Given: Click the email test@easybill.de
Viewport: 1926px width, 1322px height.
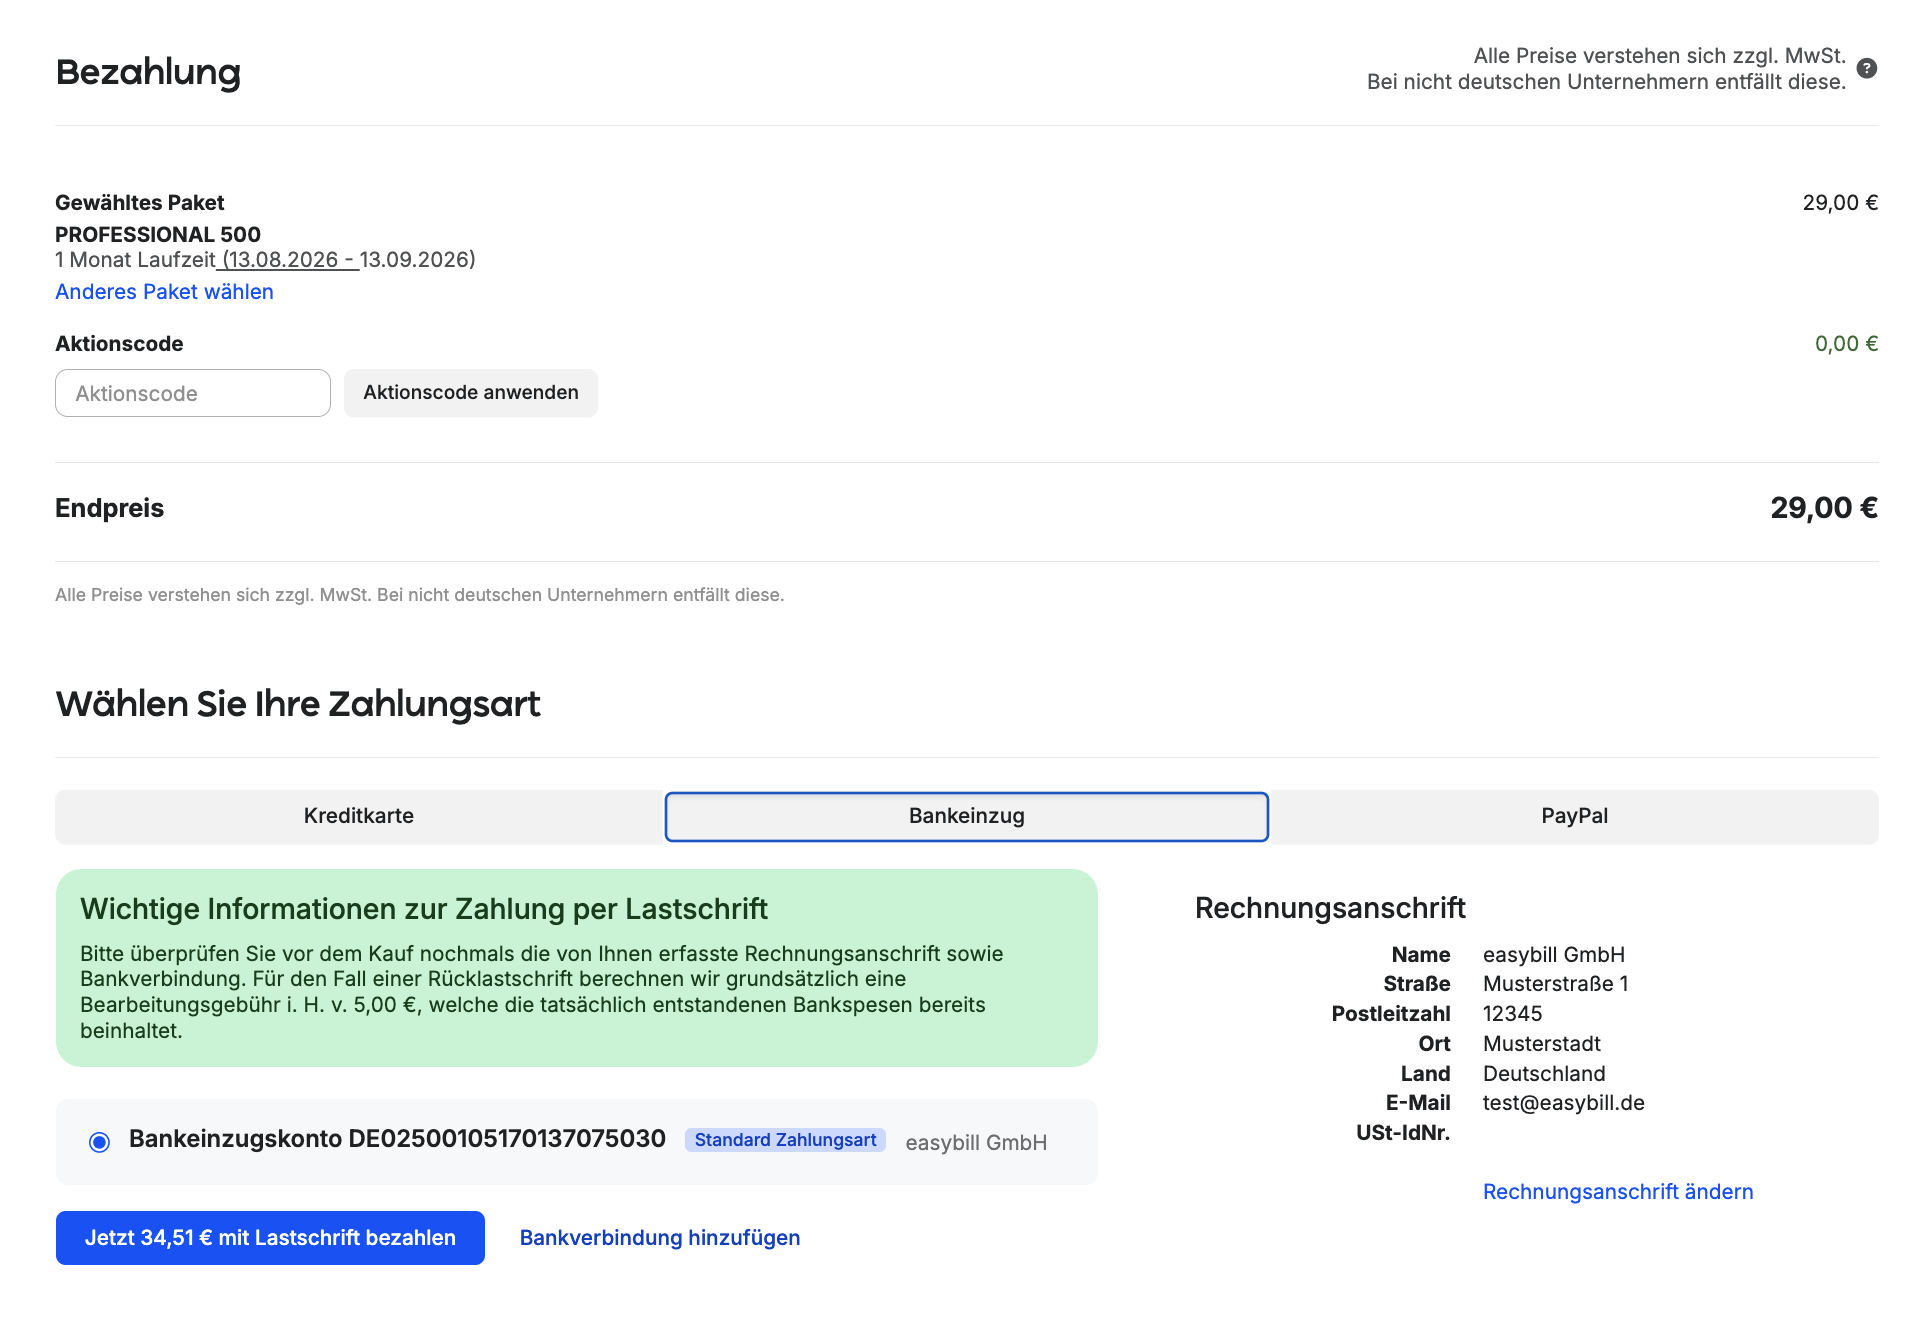Looking at the screenshot, I should tap(1564, 1103).
